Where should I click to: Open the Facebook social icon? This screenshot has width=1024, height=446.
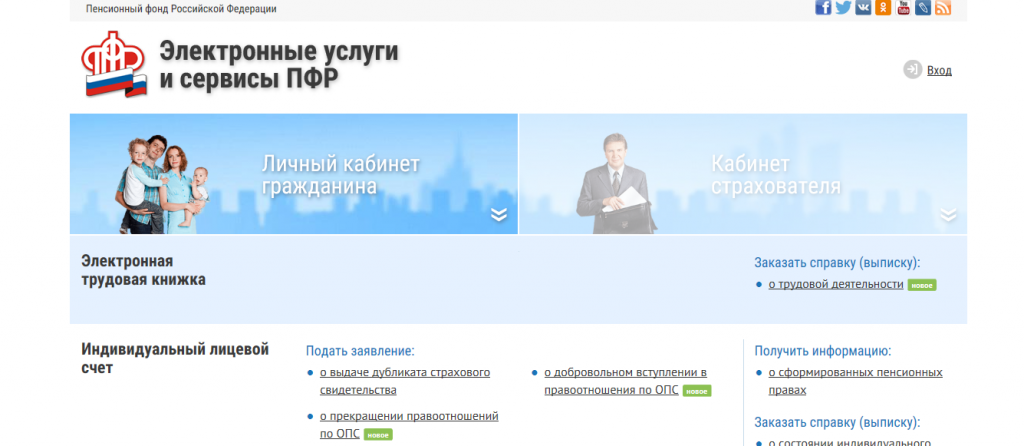[823, 7]
